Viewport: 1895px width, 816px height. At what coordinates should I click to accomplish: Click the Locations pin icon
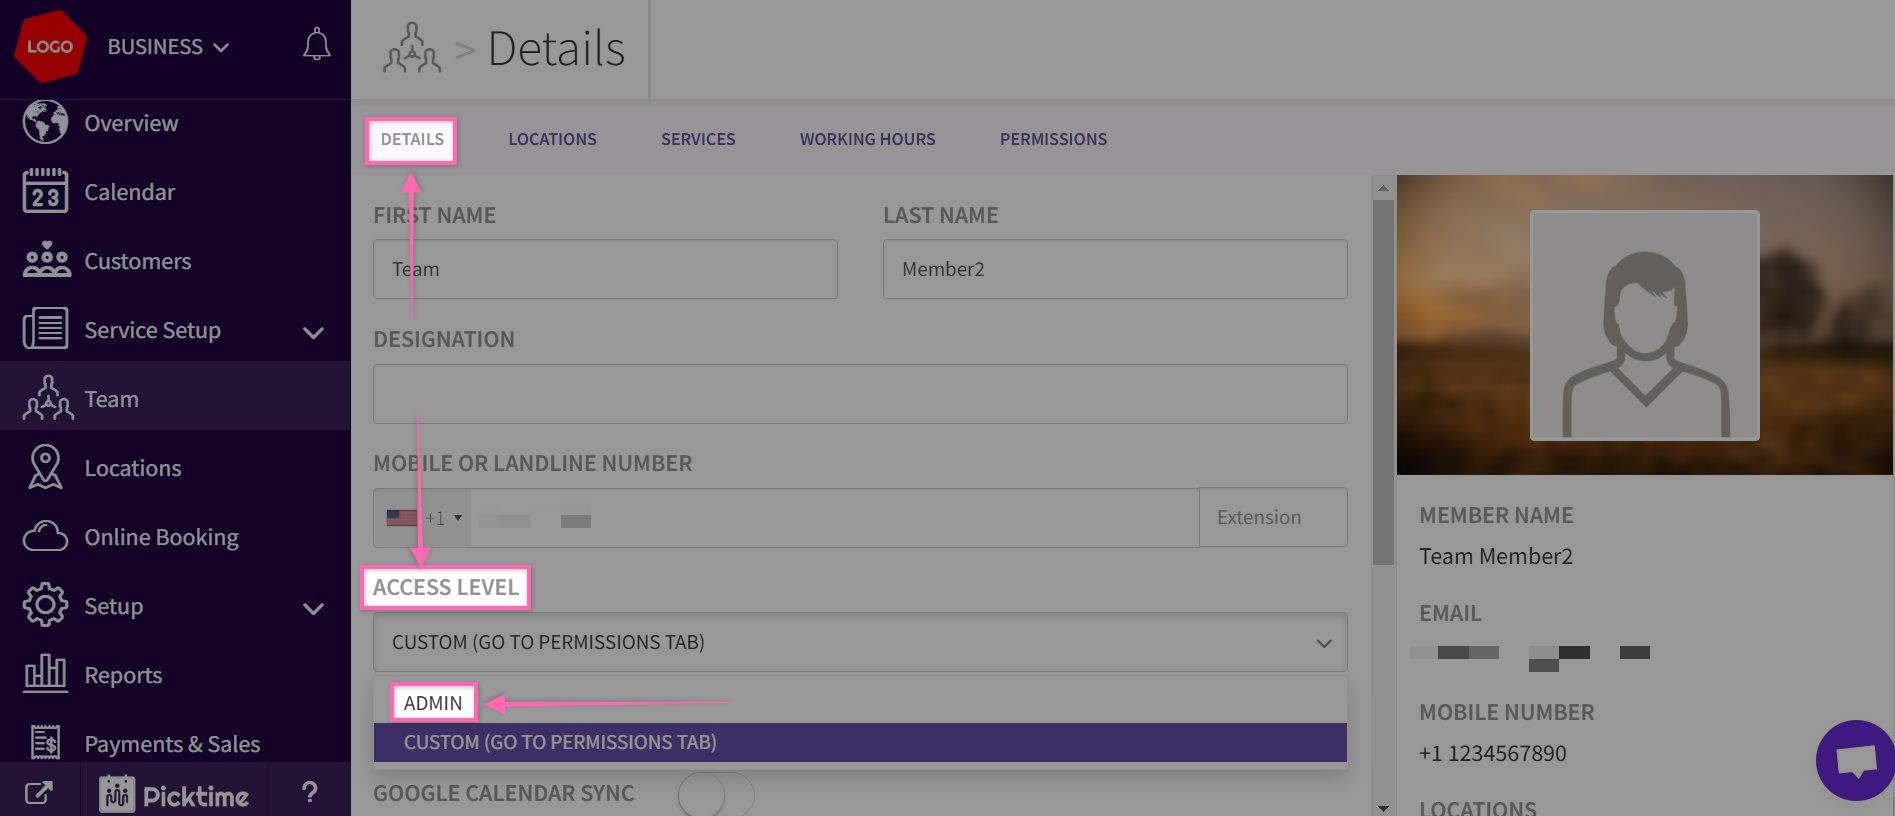[x=45, y=468]
